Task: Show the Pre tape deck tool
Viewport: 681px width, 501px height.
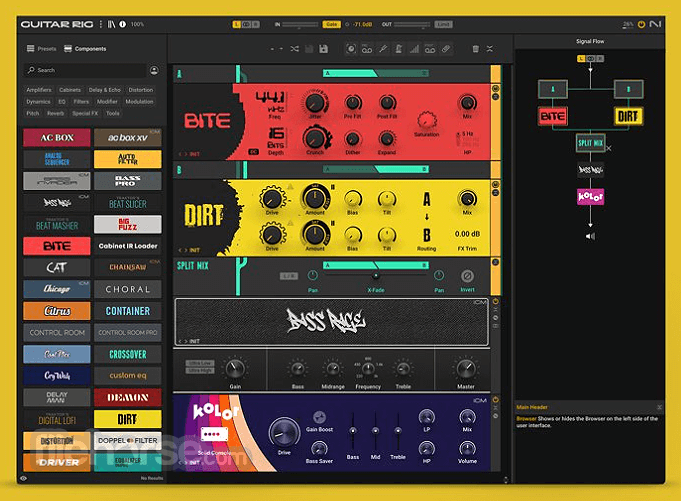Action: 367,49
